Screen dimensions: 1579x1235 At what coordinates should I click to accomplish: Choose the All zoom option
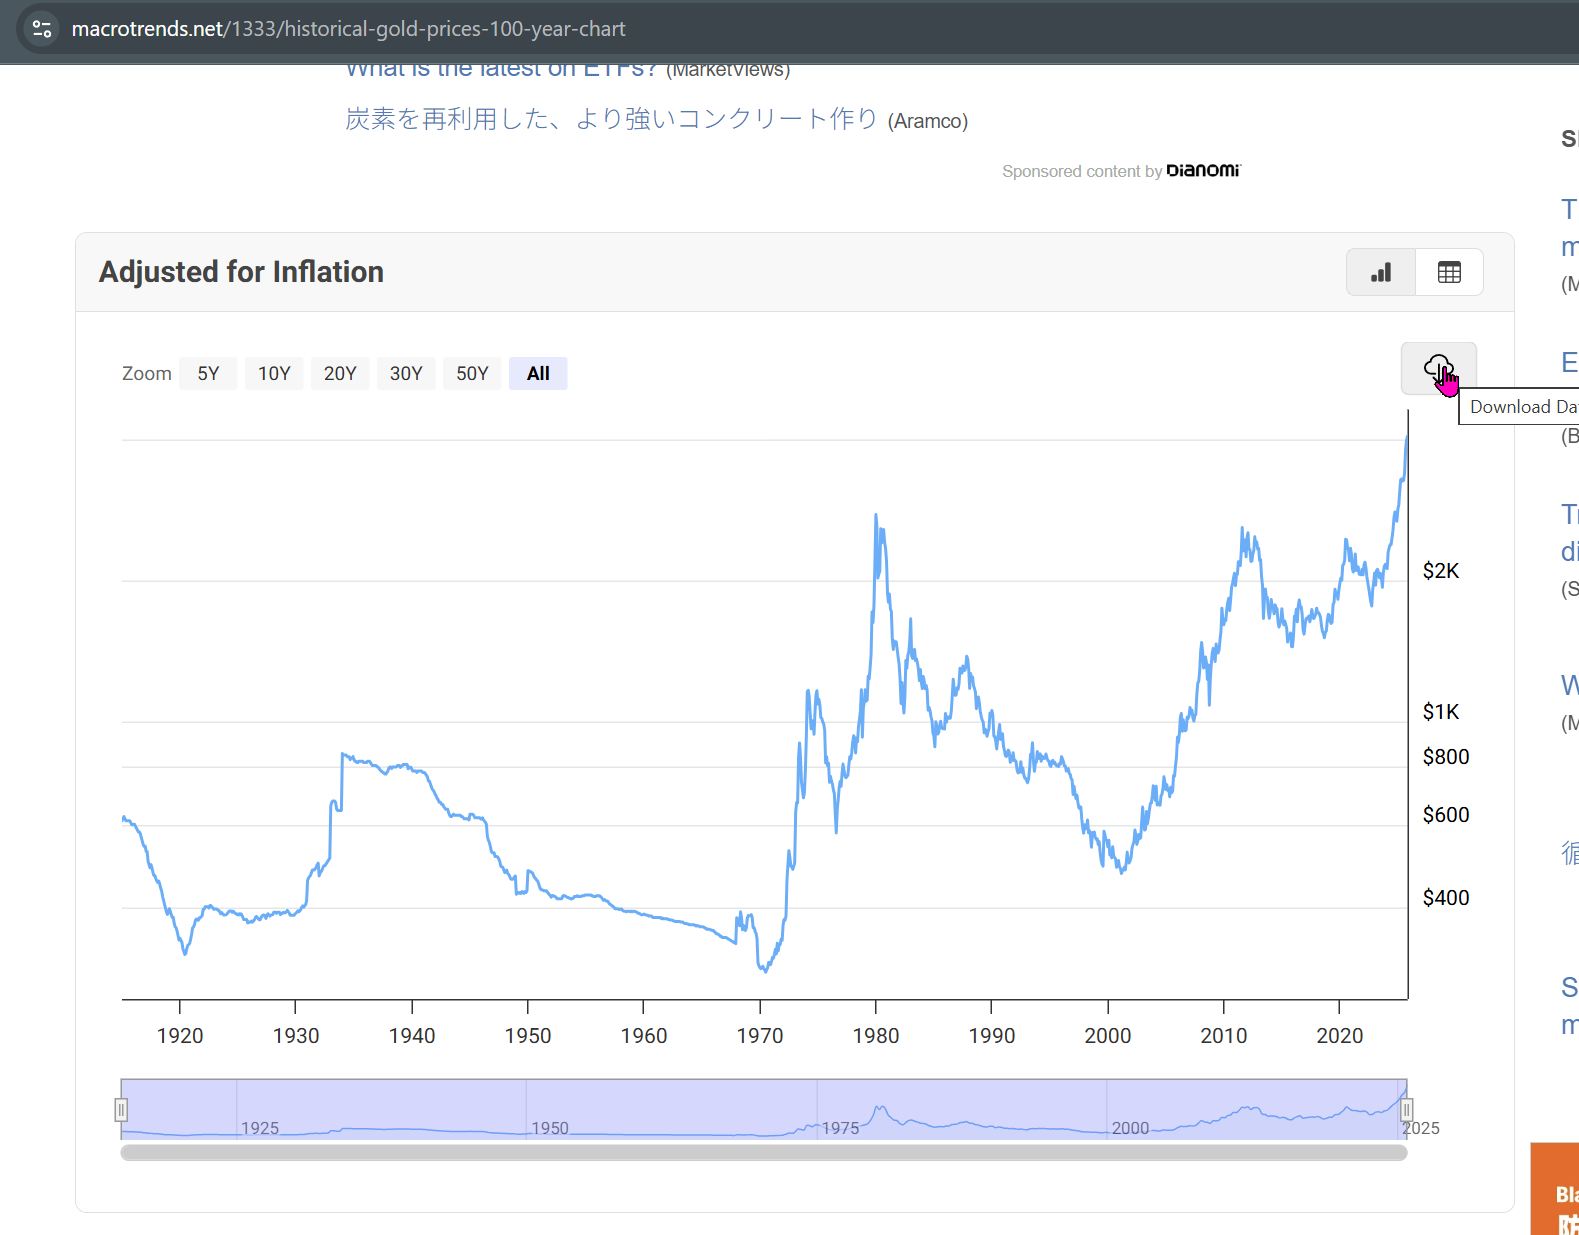point(538,374)
